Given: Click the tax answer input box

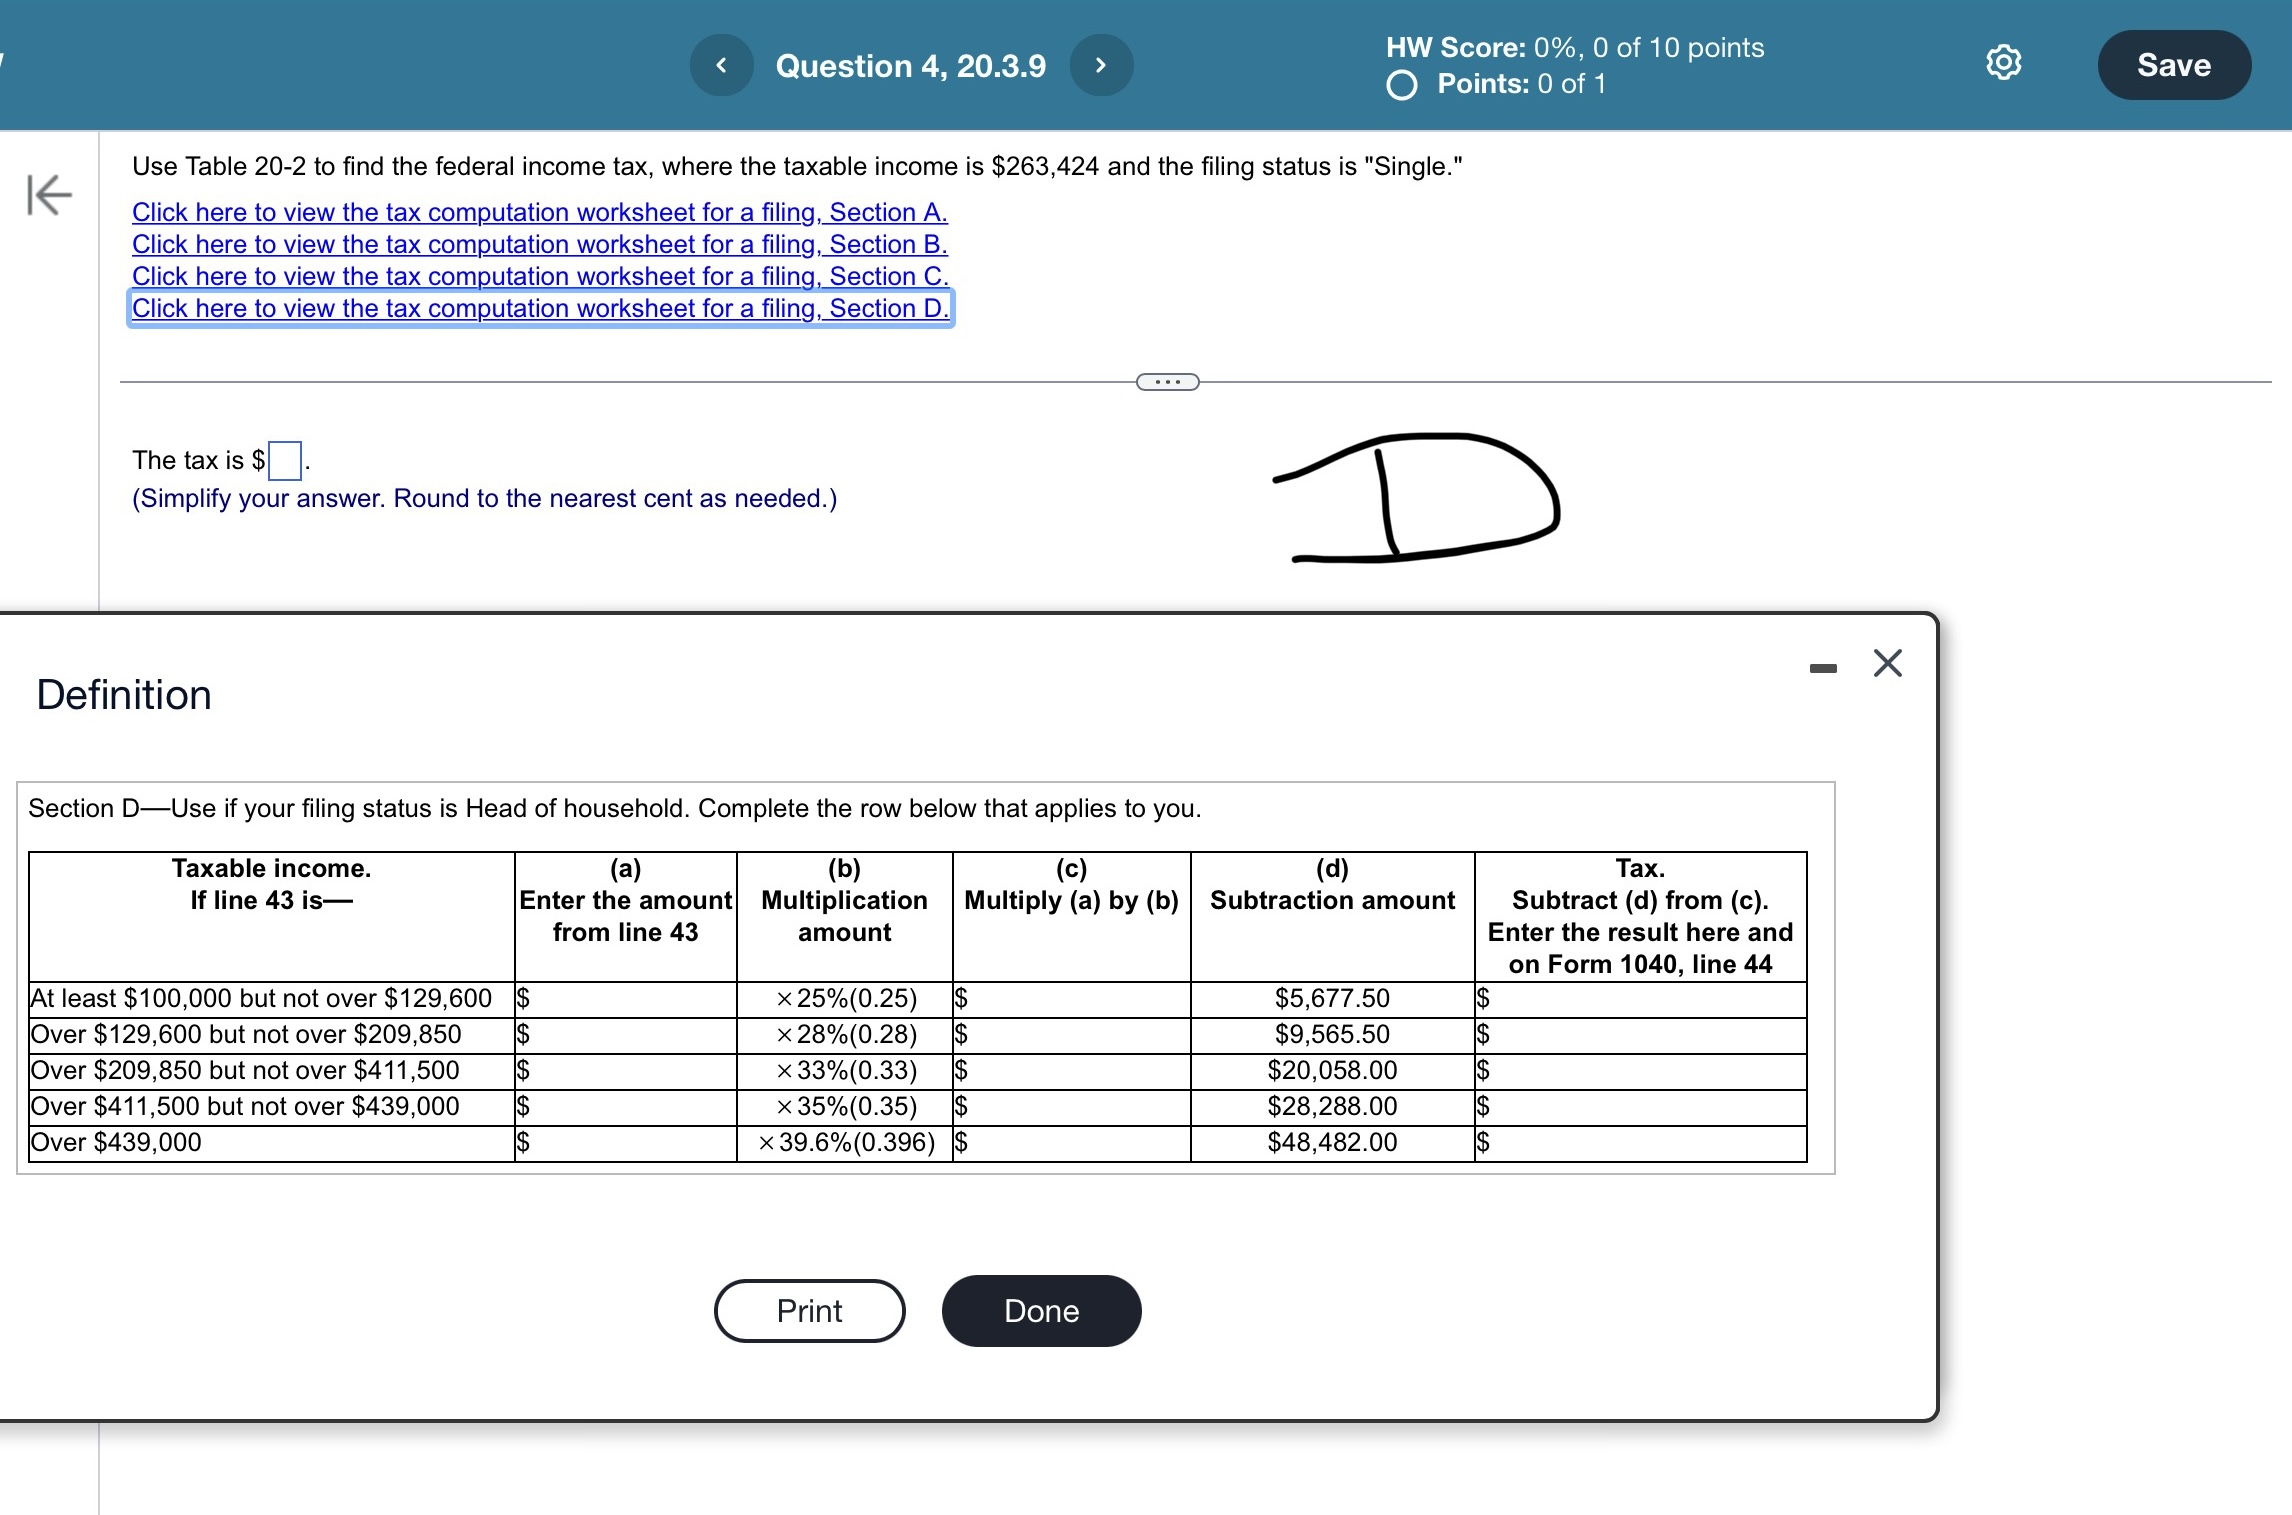Looking at the screenshot, I should pyautogui.click(x=285, y=461).
